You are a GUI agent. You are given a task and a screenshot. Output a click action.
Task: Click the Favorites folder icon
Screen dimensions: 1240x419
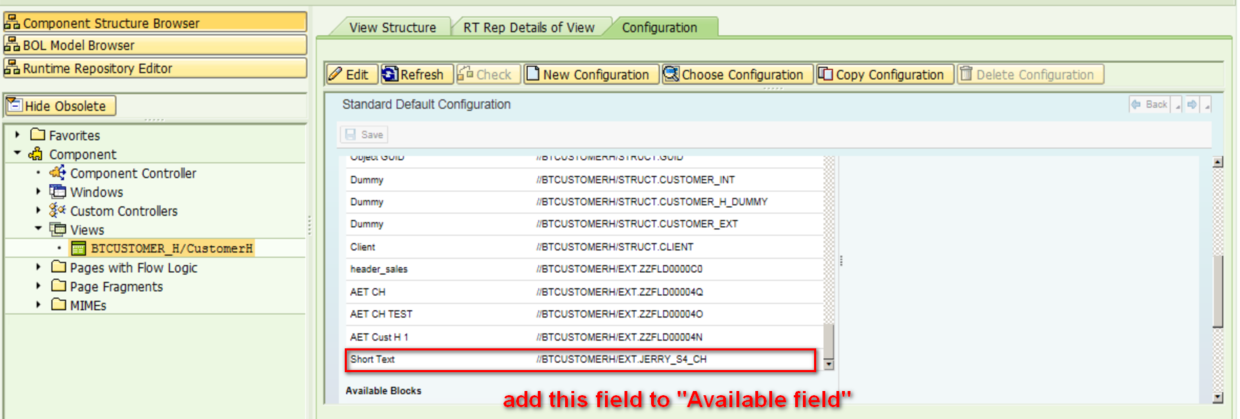click(x=37, y=135)
